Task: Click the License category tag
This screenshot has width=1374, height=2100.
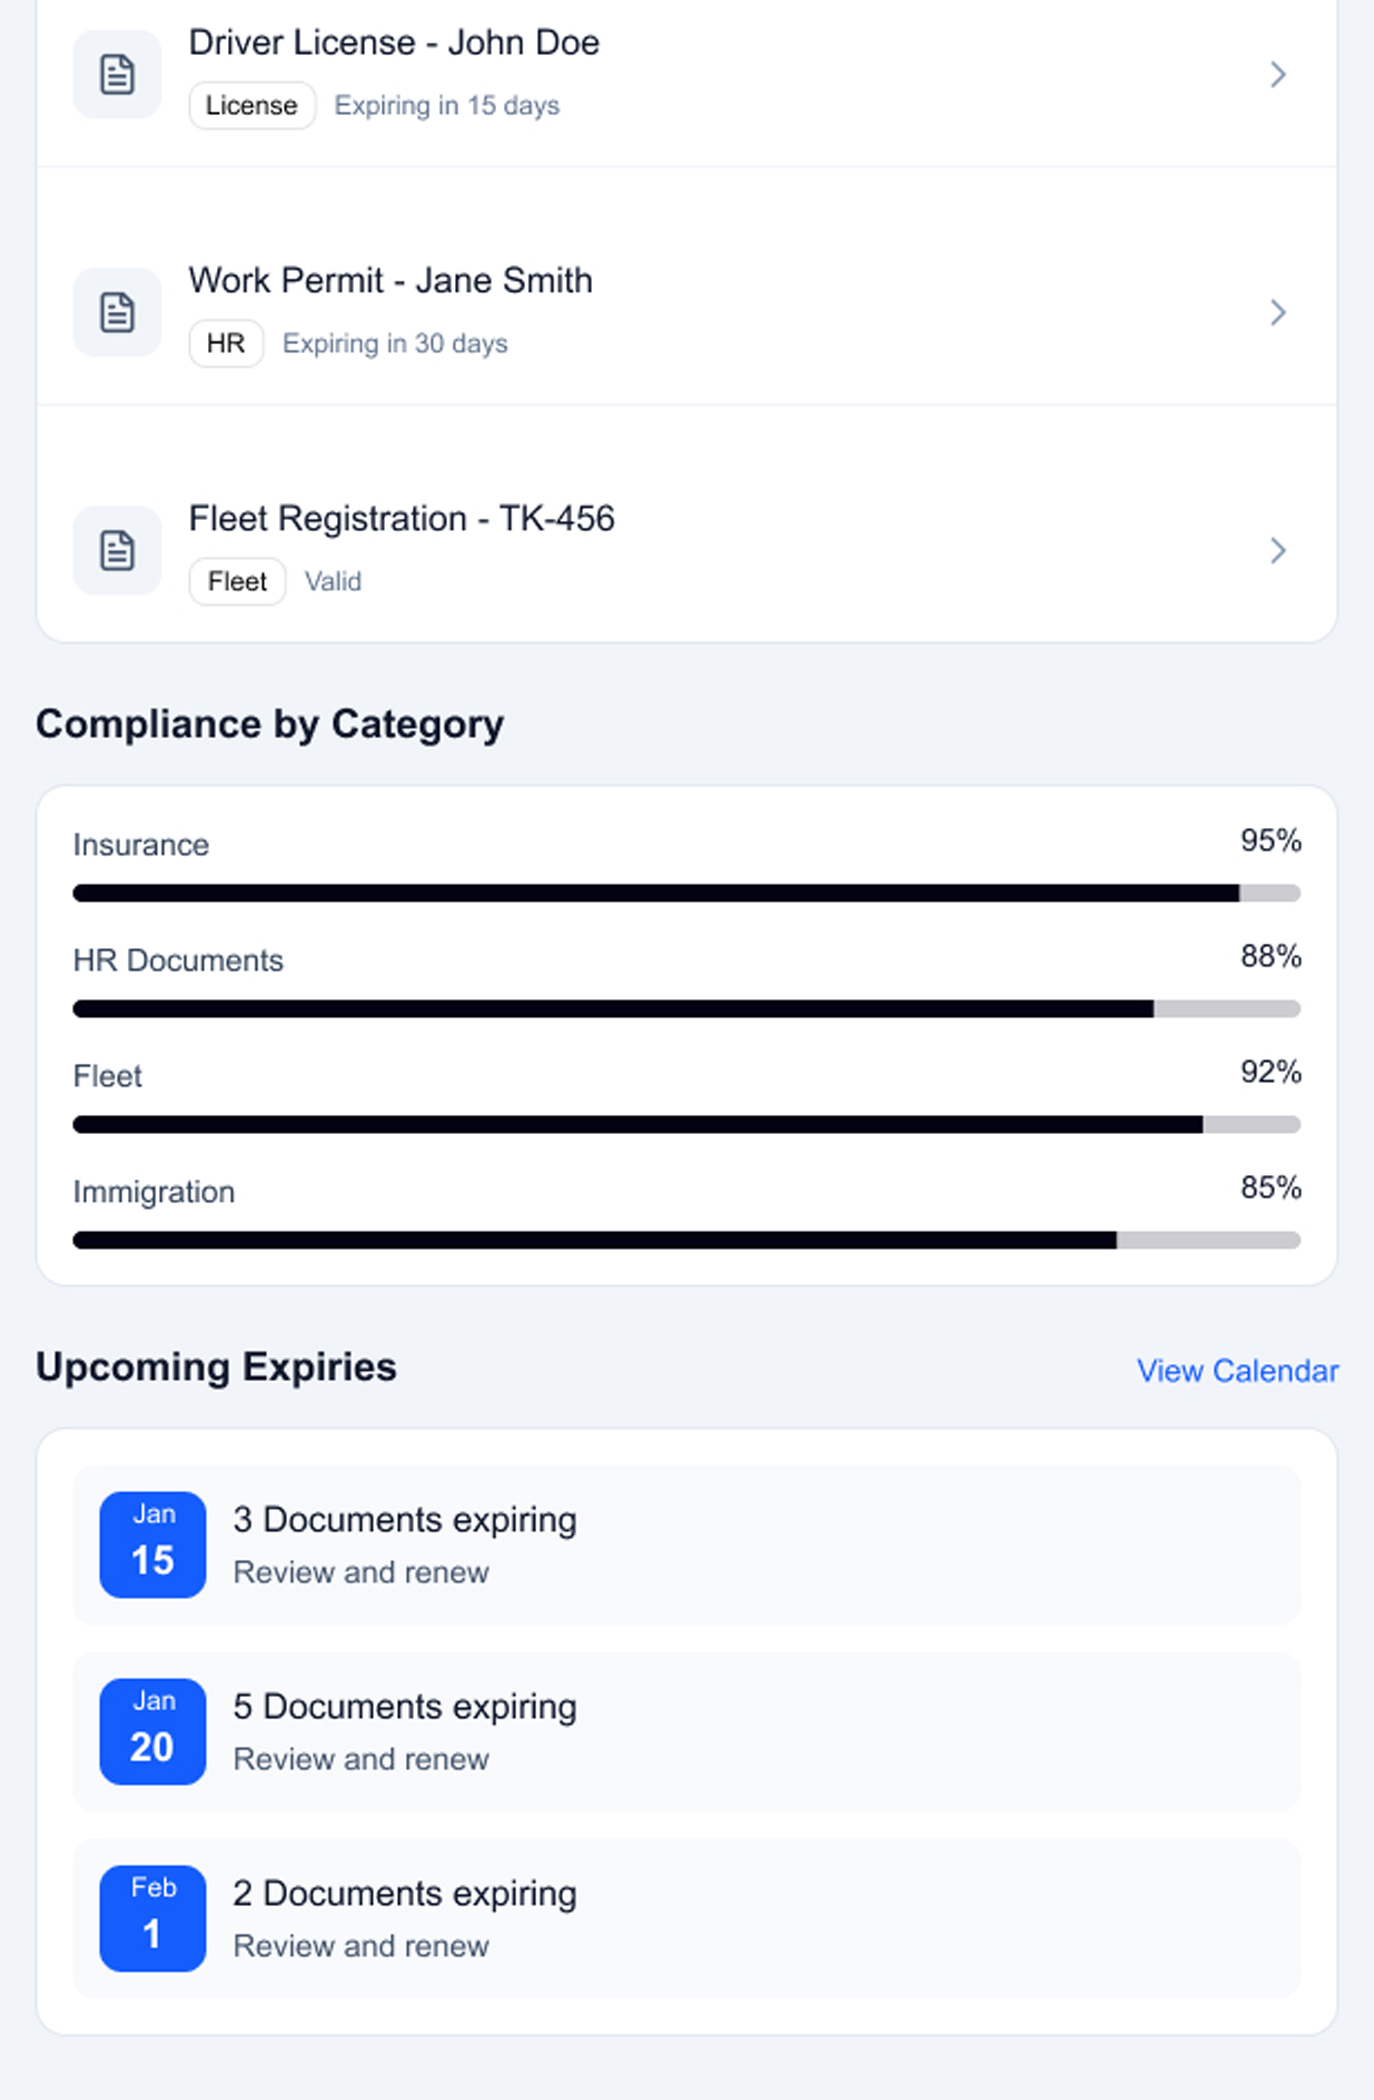Action: (252, 105)
